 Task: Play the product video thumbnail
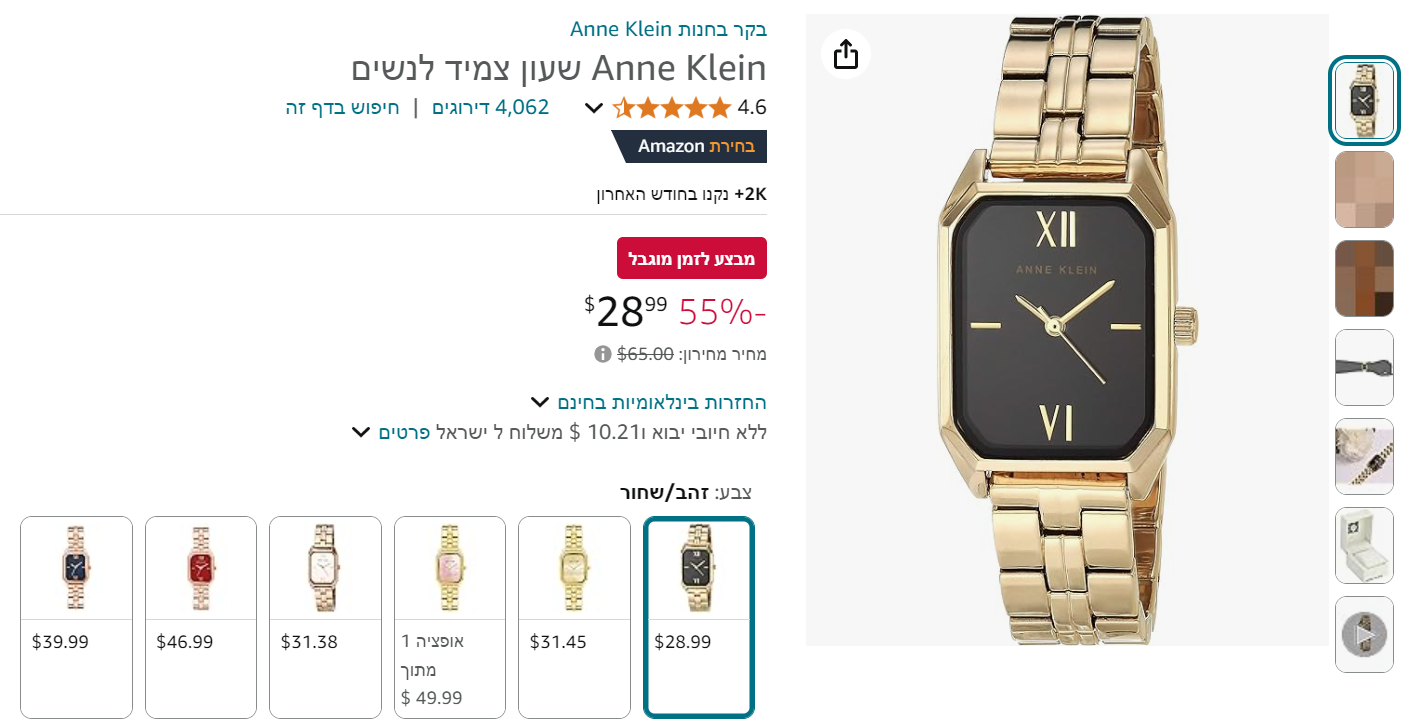[1364, 634]
